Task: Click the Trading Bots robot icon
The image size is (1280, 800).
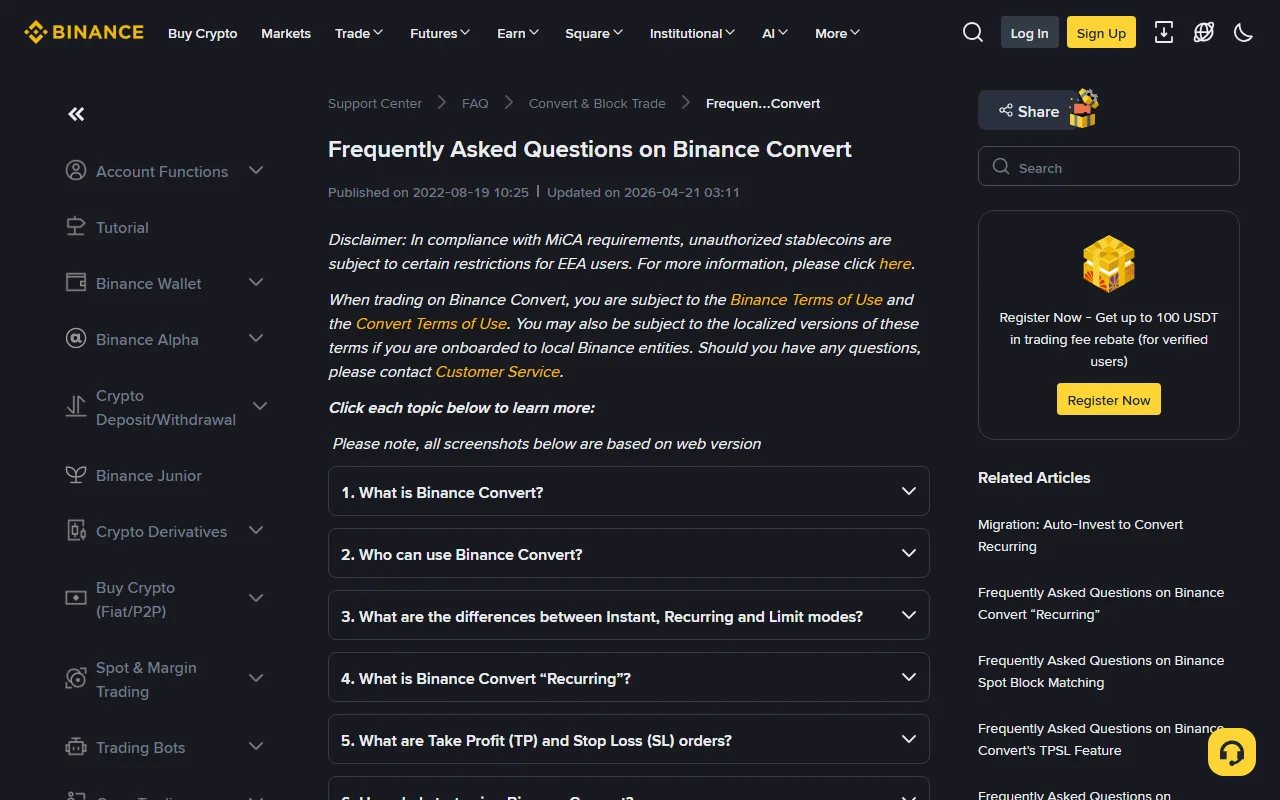Action: tap(76, 747)
